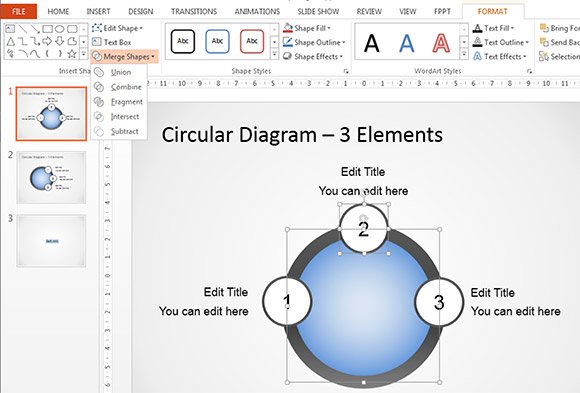Expand the Shape Fill options
This screenshot has width=580, height=393.
point(307,28)
